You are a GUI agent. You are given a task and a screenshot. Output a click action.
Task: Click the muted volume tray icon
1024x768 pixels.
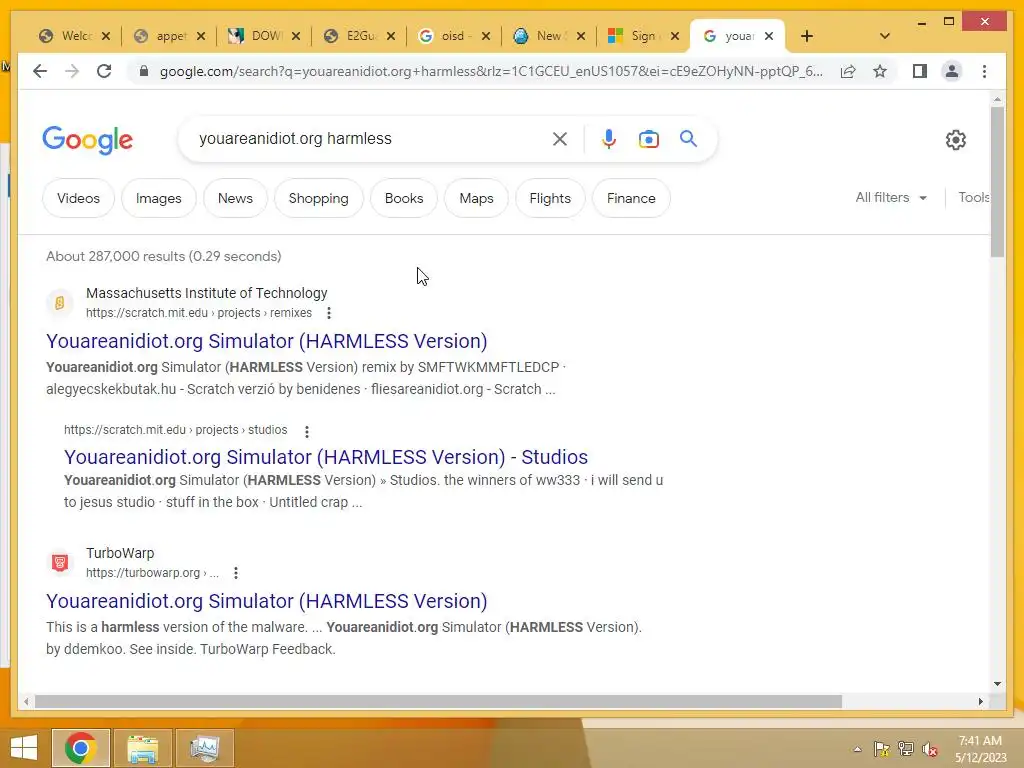[x=929, y=749]
